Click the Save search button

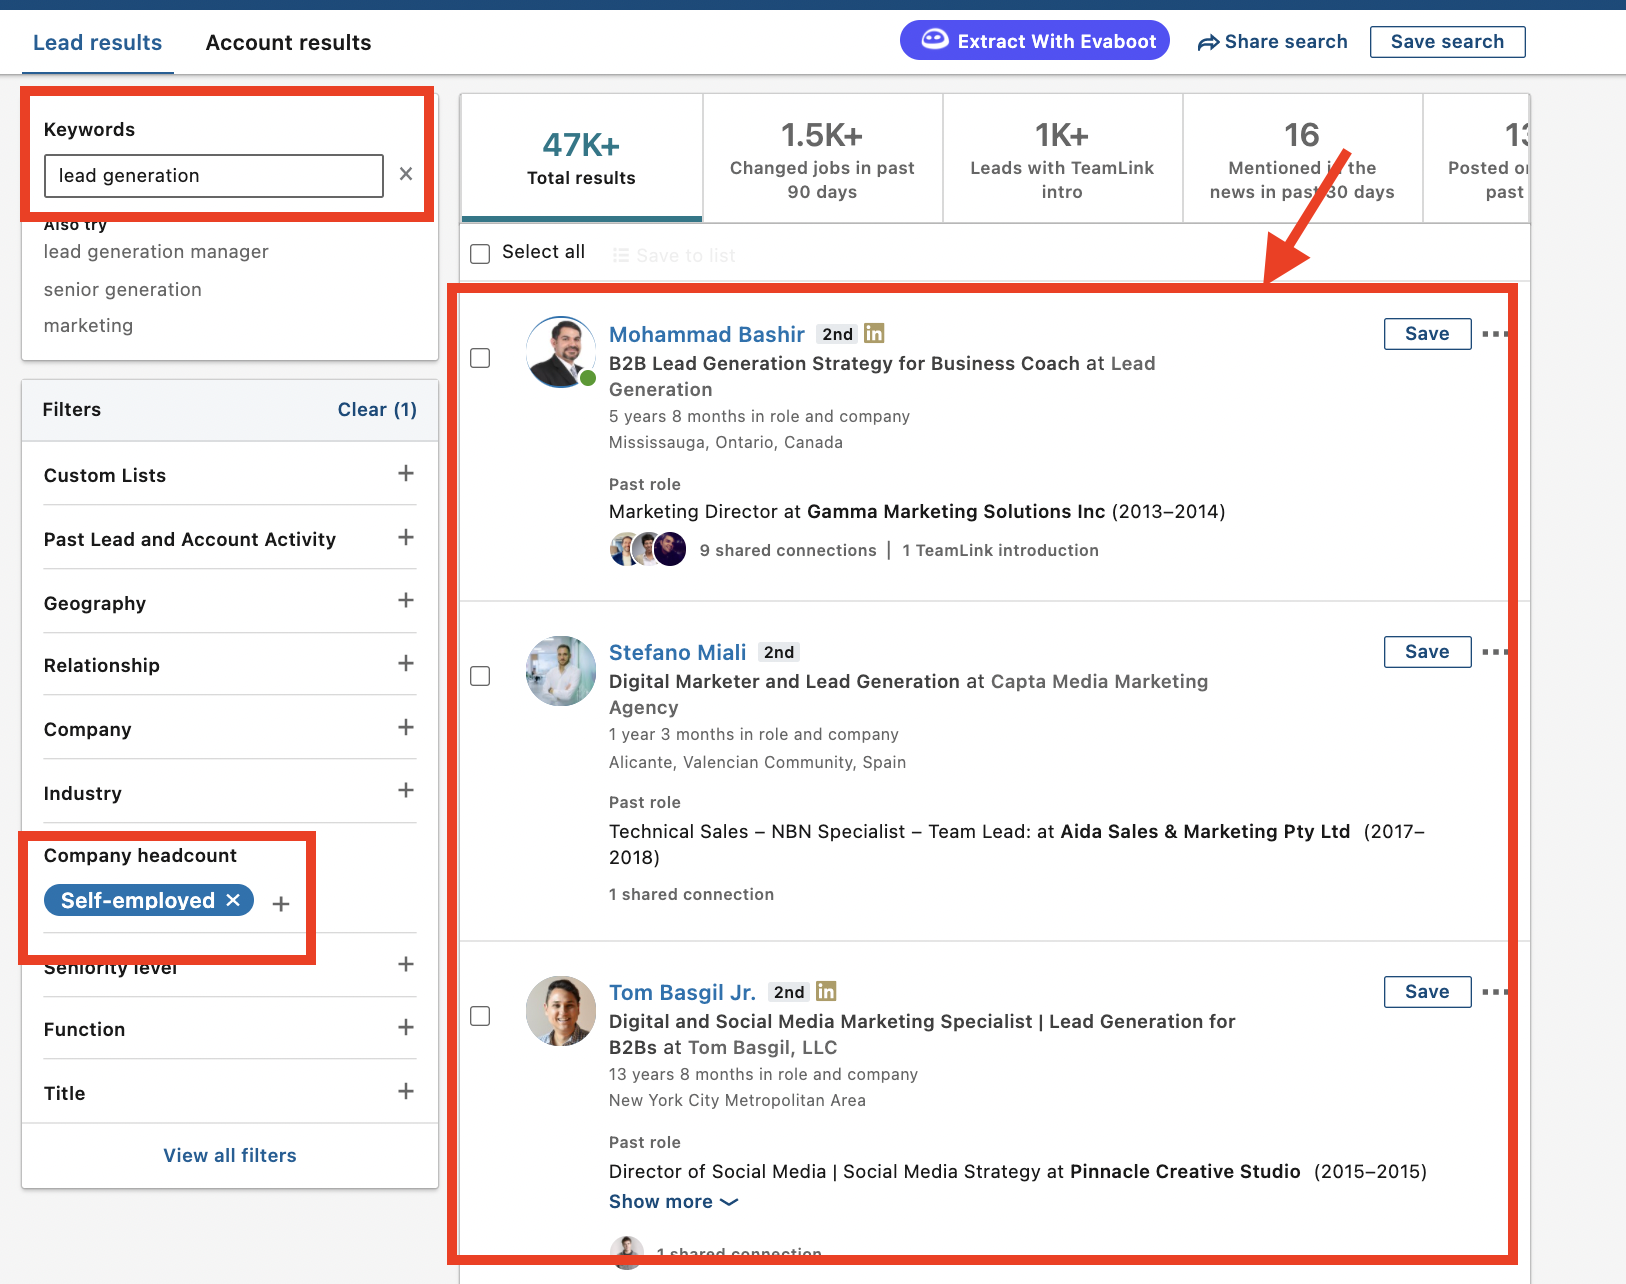click(1447, 42)
